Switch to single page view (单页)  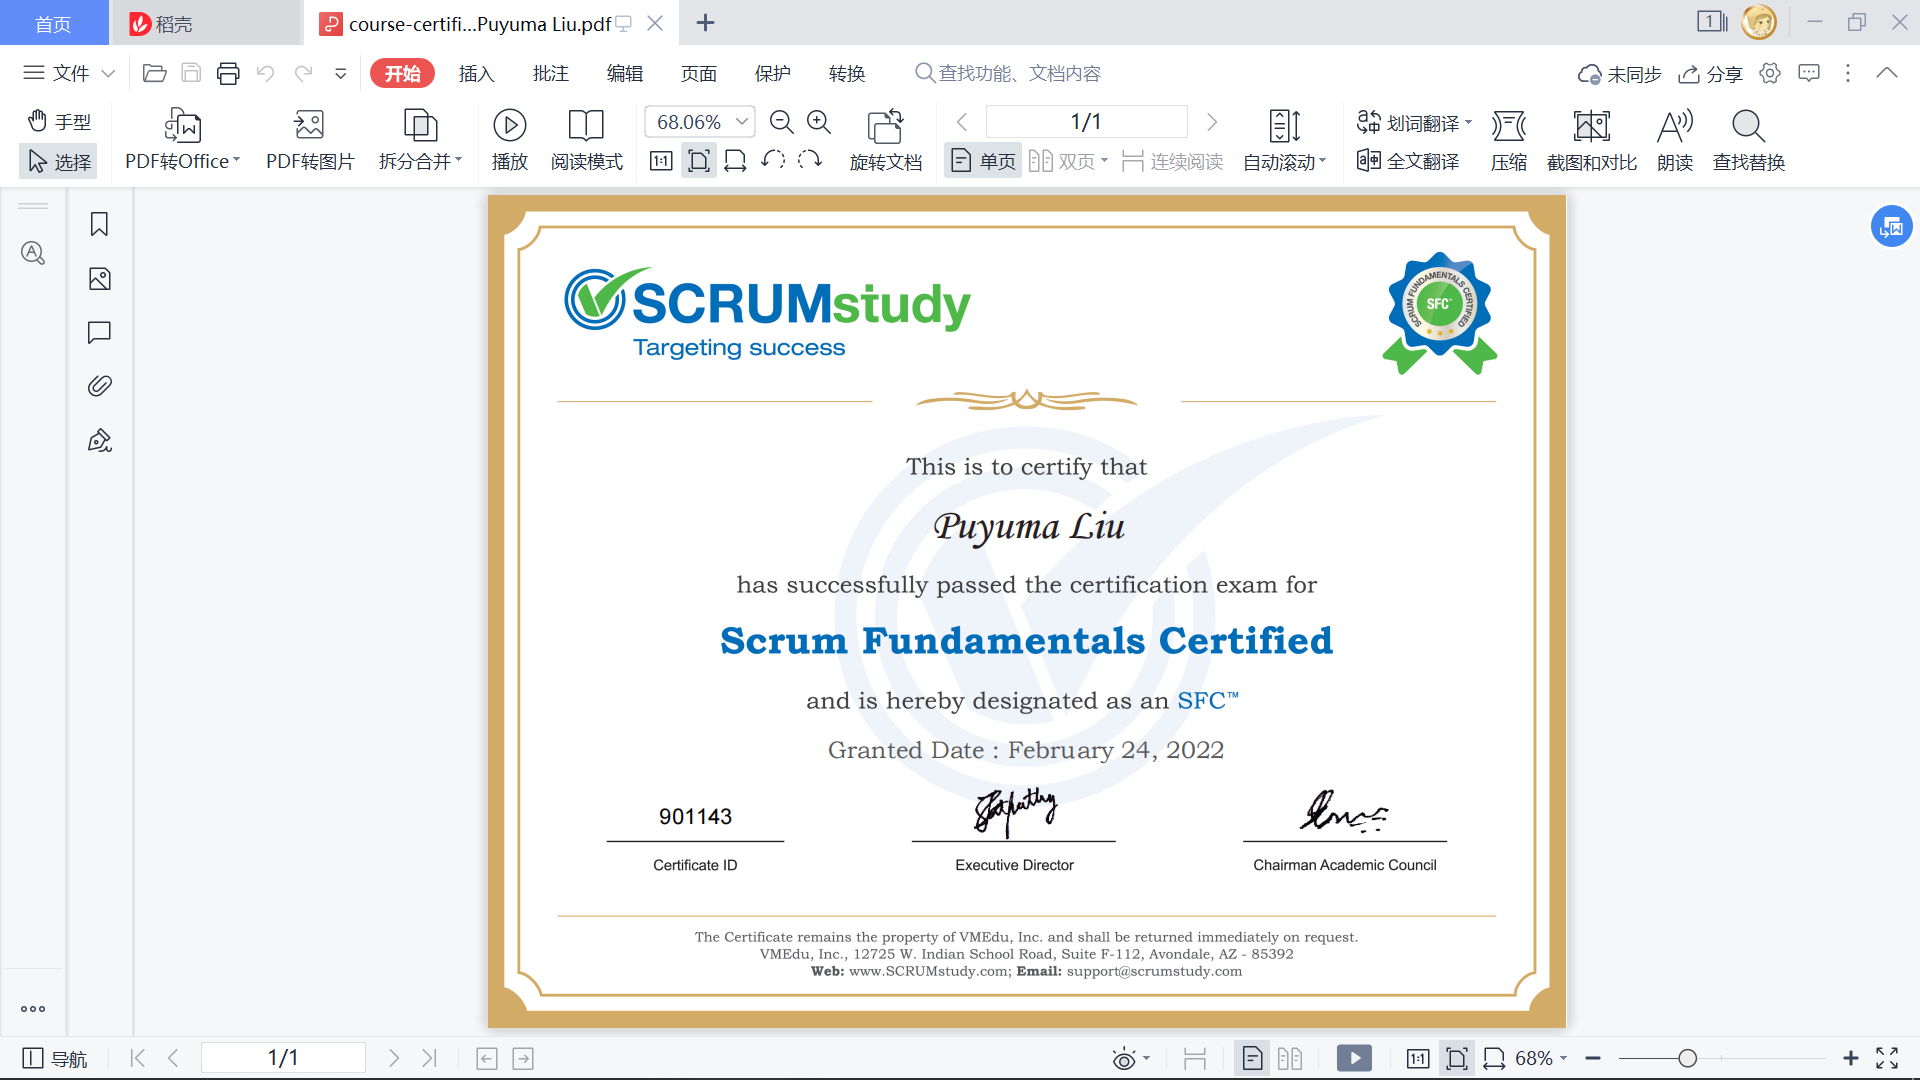(x=984, y=161)
